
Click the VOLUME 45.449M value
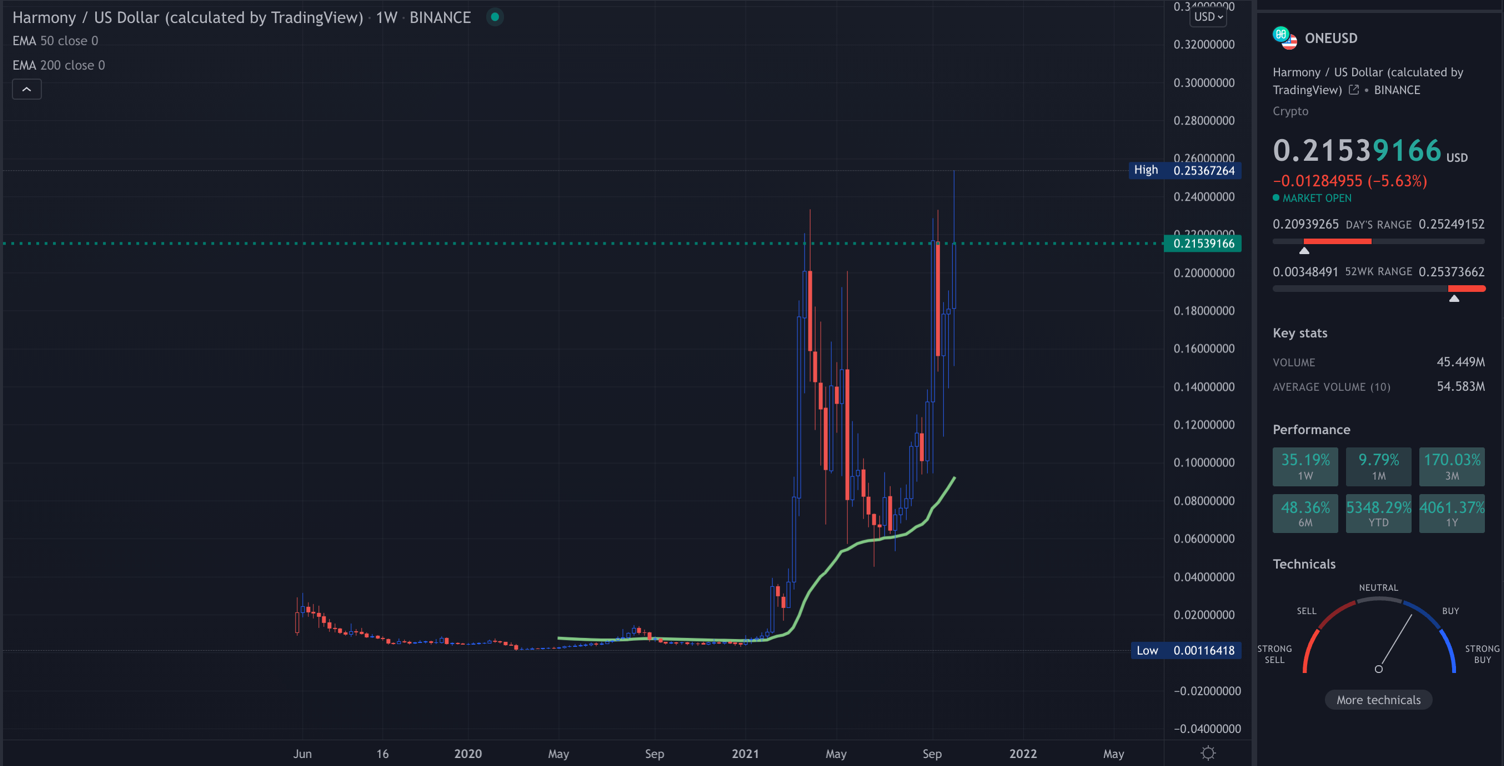pyautogui.click(x=1460, y=362)
